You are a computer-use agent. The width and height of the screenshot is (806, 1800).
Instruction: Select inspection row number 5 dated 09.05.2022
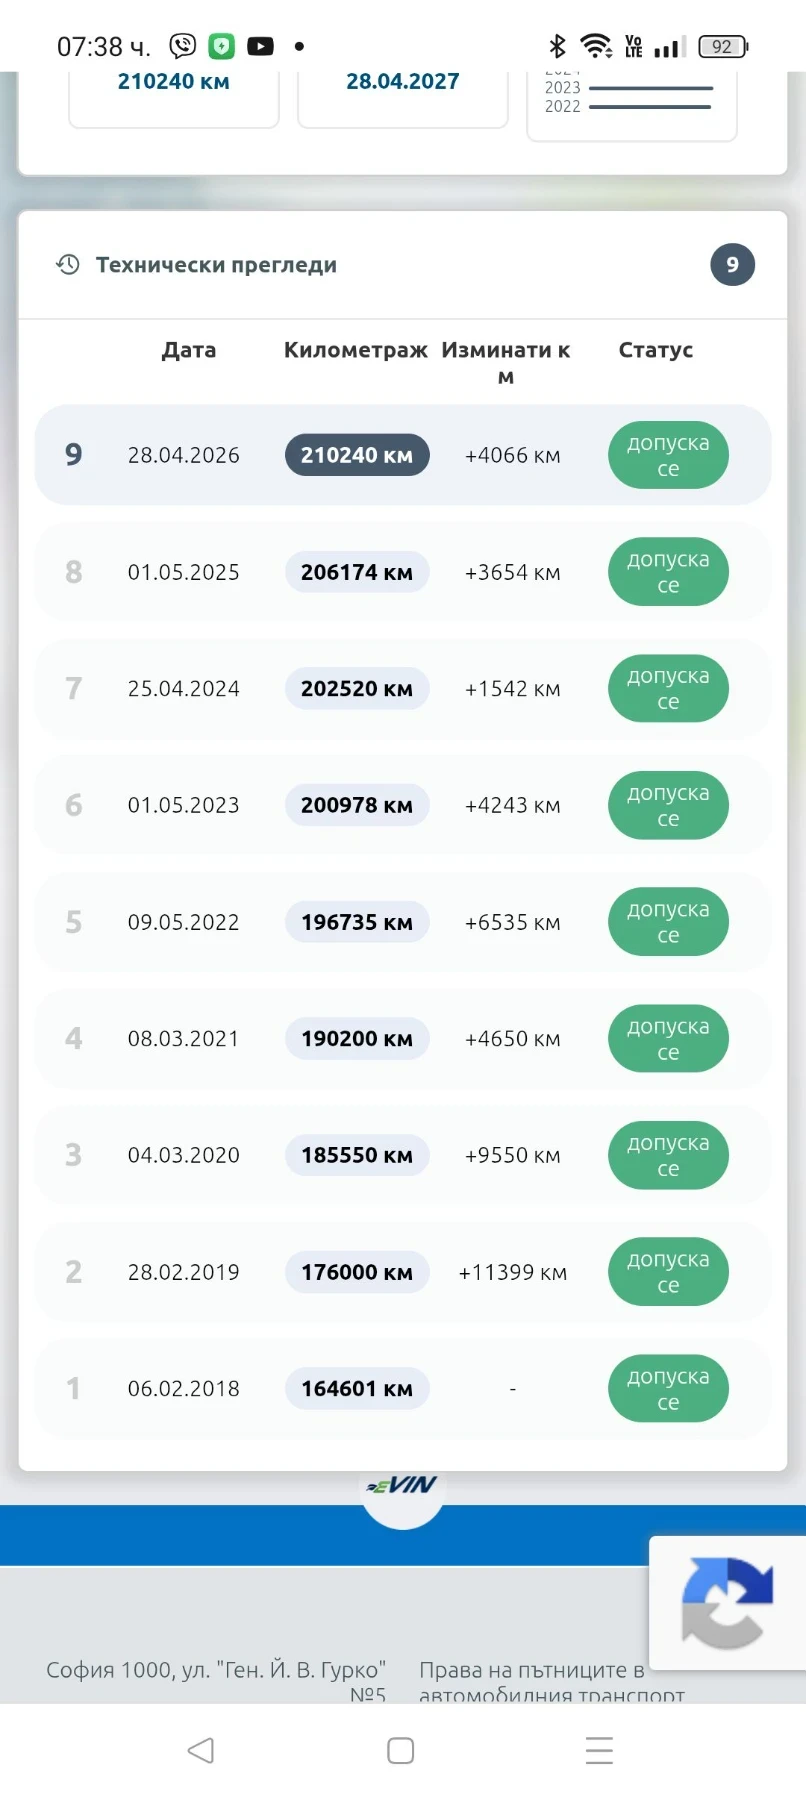[x=403, y=922]
